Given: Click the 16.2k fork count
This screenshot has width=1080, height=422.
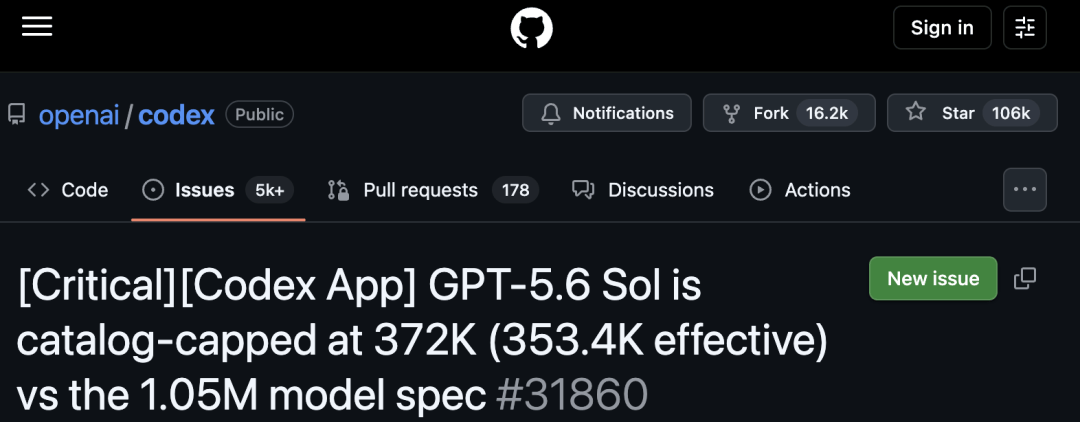Looking at the screenshot, I should 827,113.
